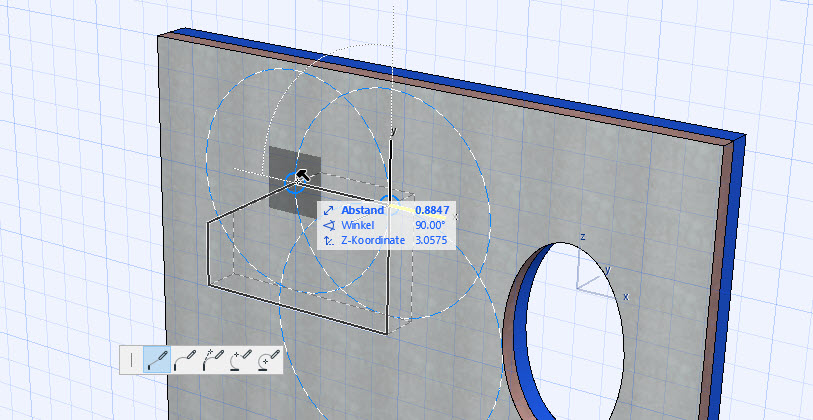Viewport: 813px width, 420px height.
Task: Click the Abstand value 0.8847 in tracker
Action: pyautogui.click(x=431, y=211)
